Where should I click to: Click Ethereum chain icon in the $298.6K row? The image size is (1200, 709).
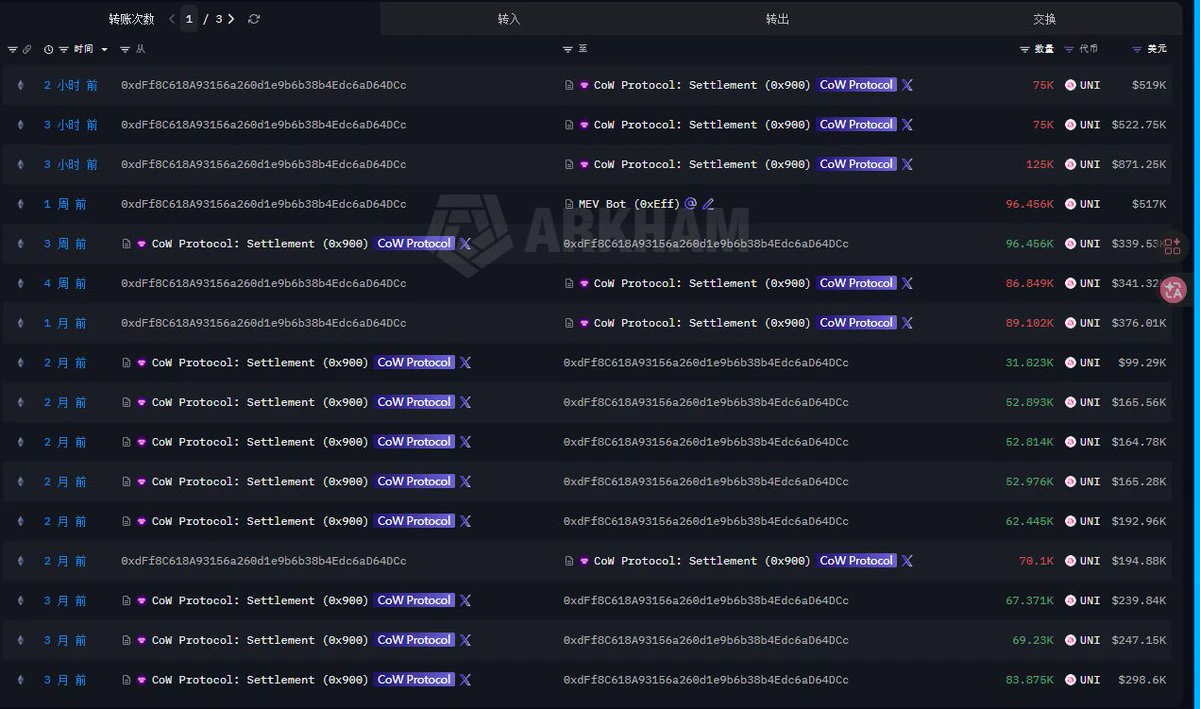[x=20, y=680]
